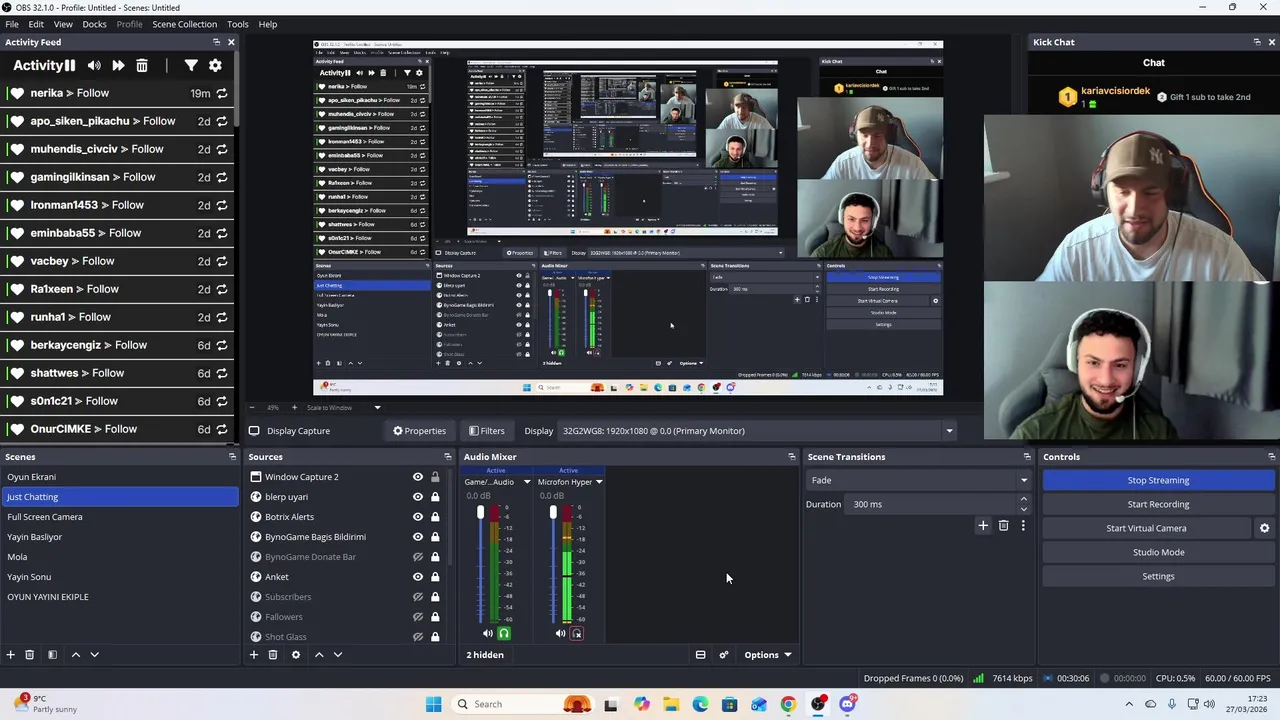Show hidden icons in system tray
The height and width of the screenshot is (720, 1280).
click(1129, 704)
